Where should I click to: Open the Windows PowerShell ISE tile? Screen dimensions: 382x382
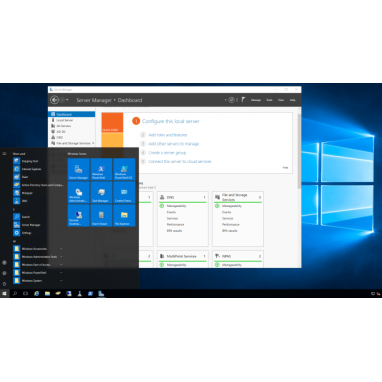pos(124,169)
